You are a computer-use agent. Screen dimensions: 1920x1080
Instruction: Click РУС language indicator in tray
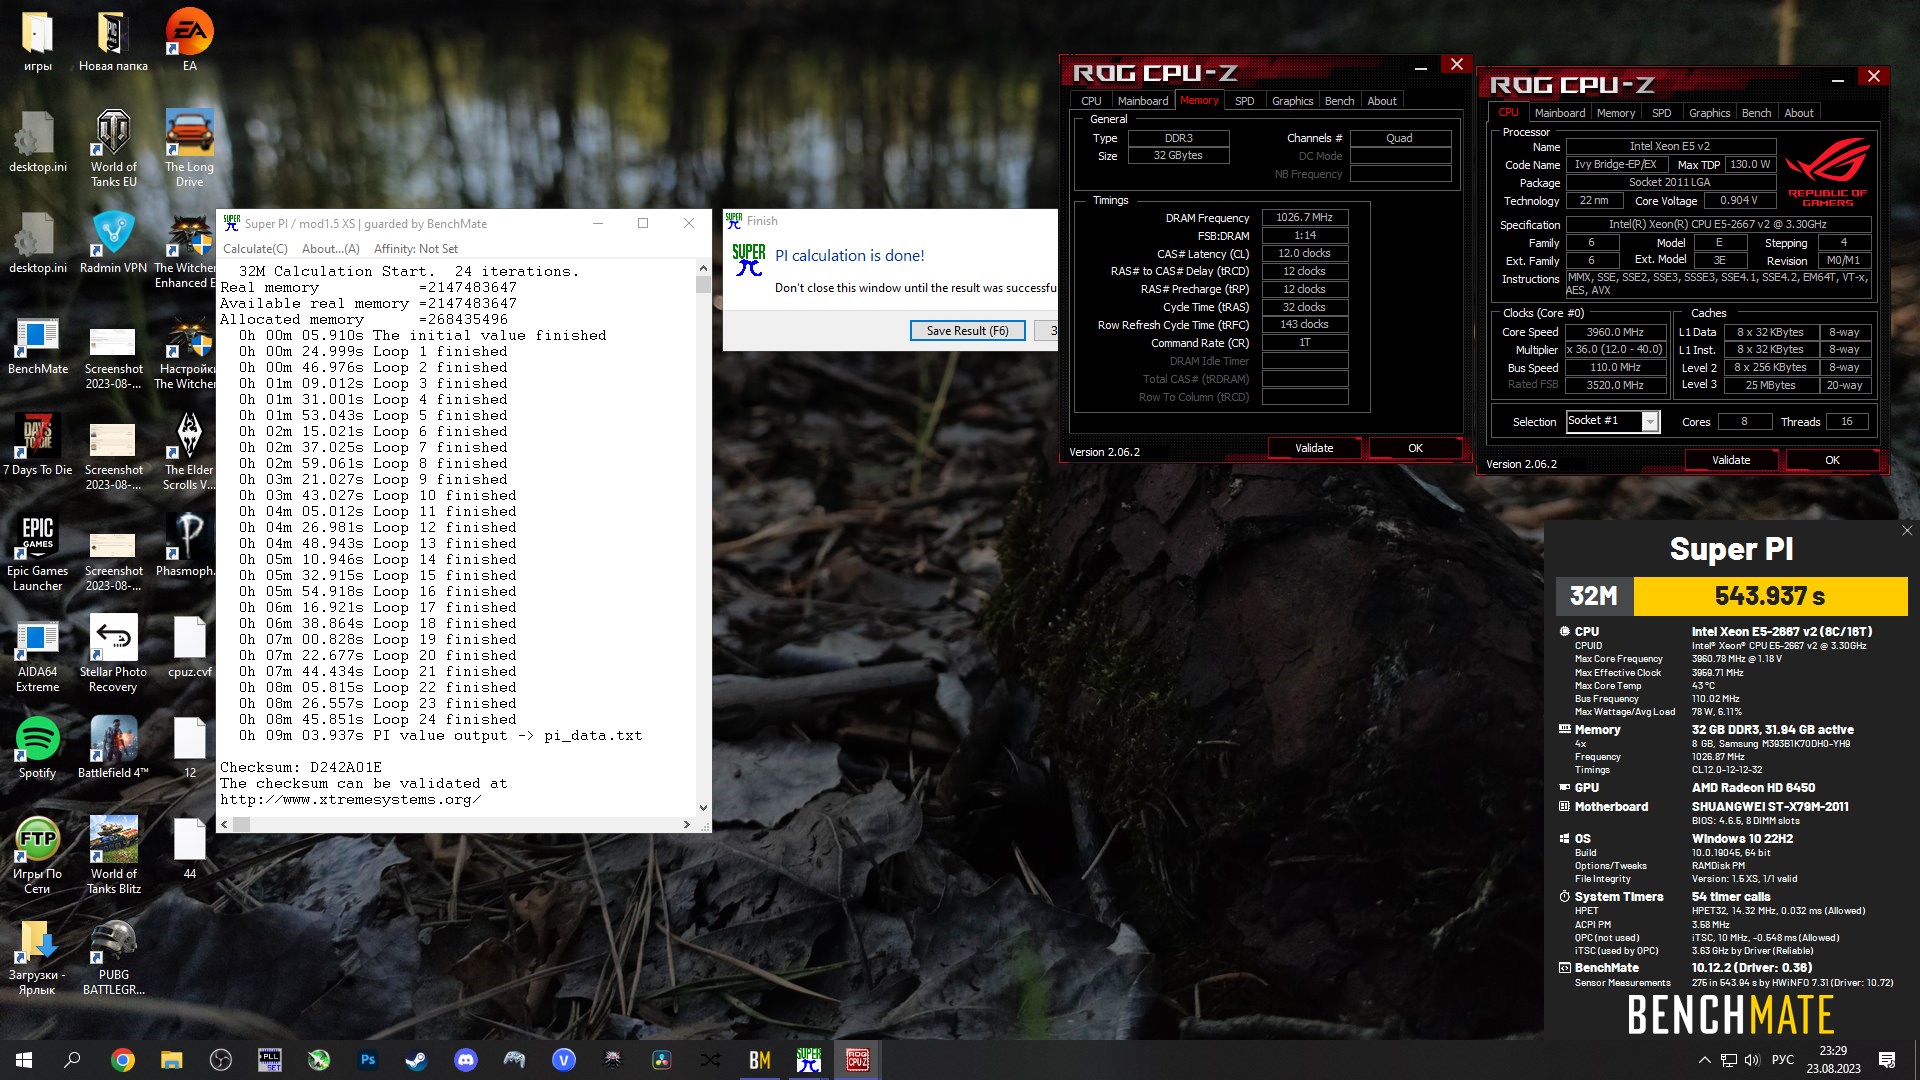tap(1782, 1060)
